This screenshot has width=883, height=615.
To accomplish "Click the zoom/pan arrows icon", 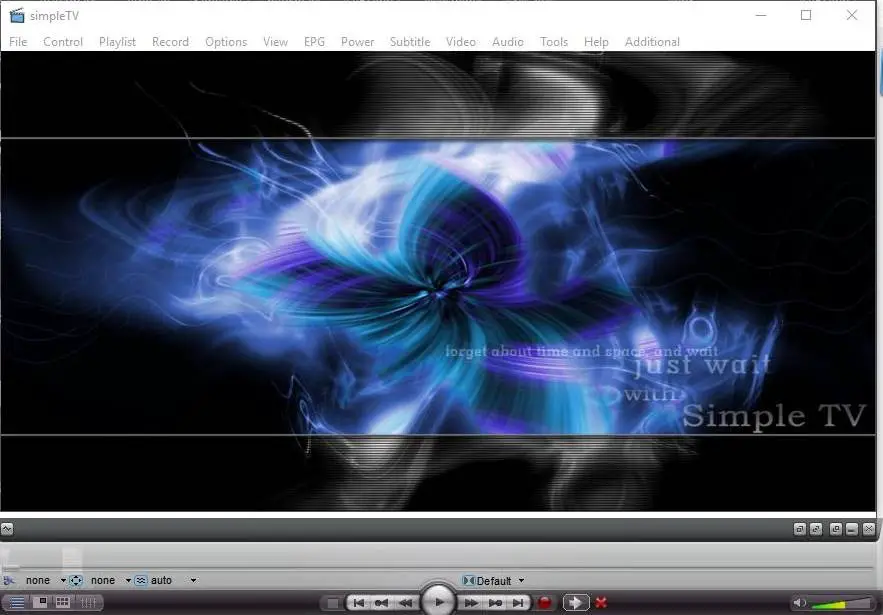I will click(x=76, y=580).
